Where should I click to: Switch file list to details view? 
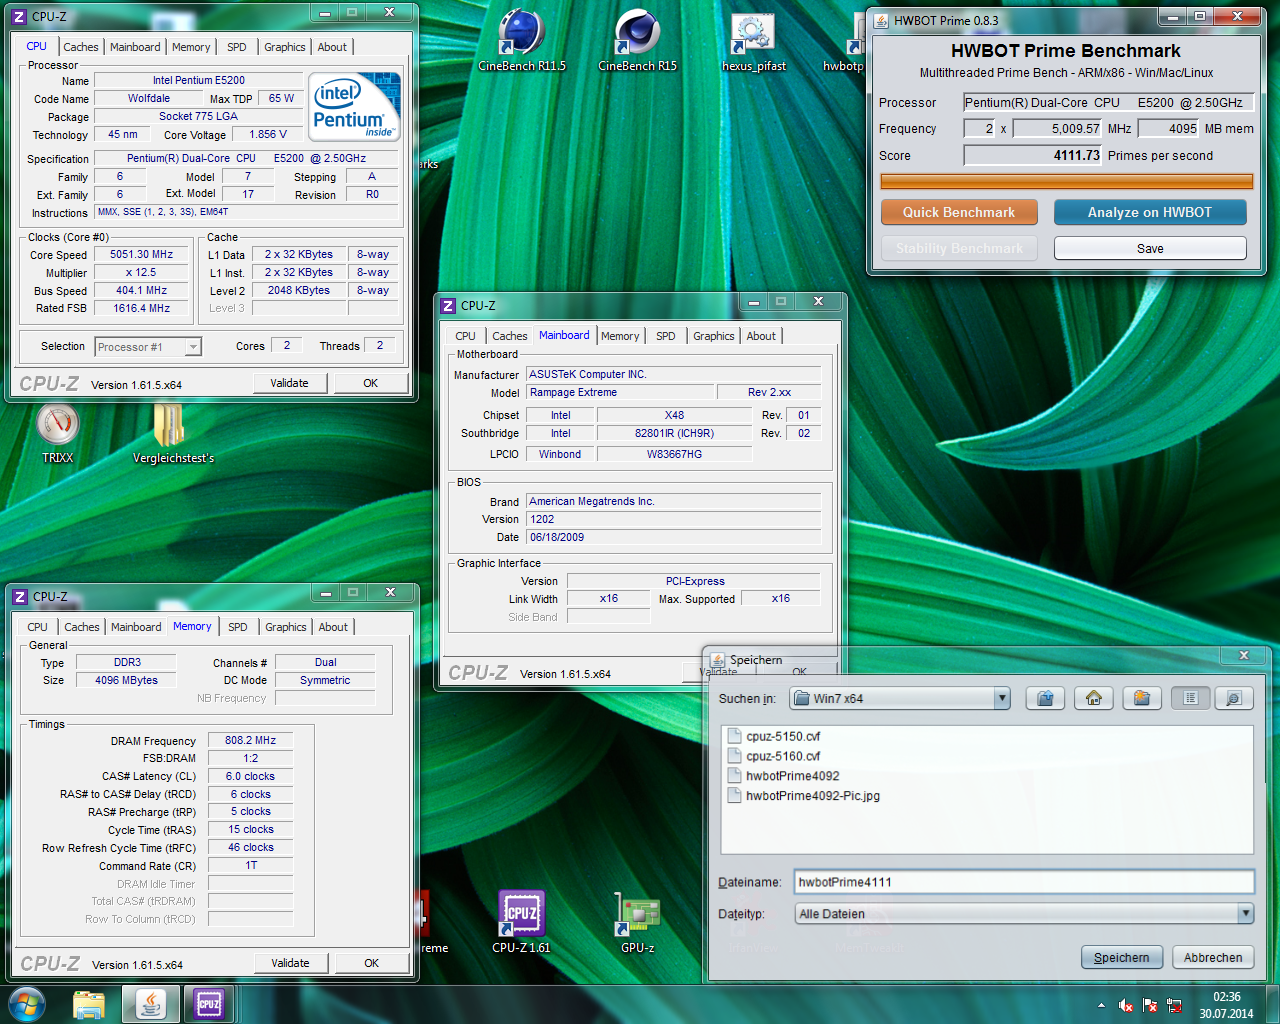coord(1234,698)
